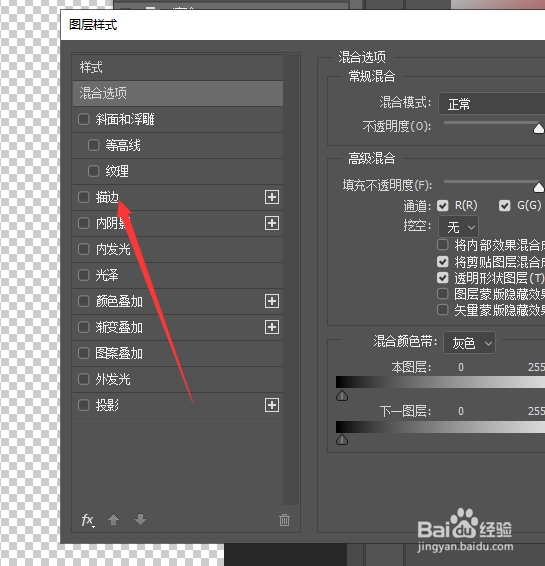The width and height of the screenshot is (545, 566).
Task: Add another 渐变叠加 effect with plus icon
Action: point(271,327)
